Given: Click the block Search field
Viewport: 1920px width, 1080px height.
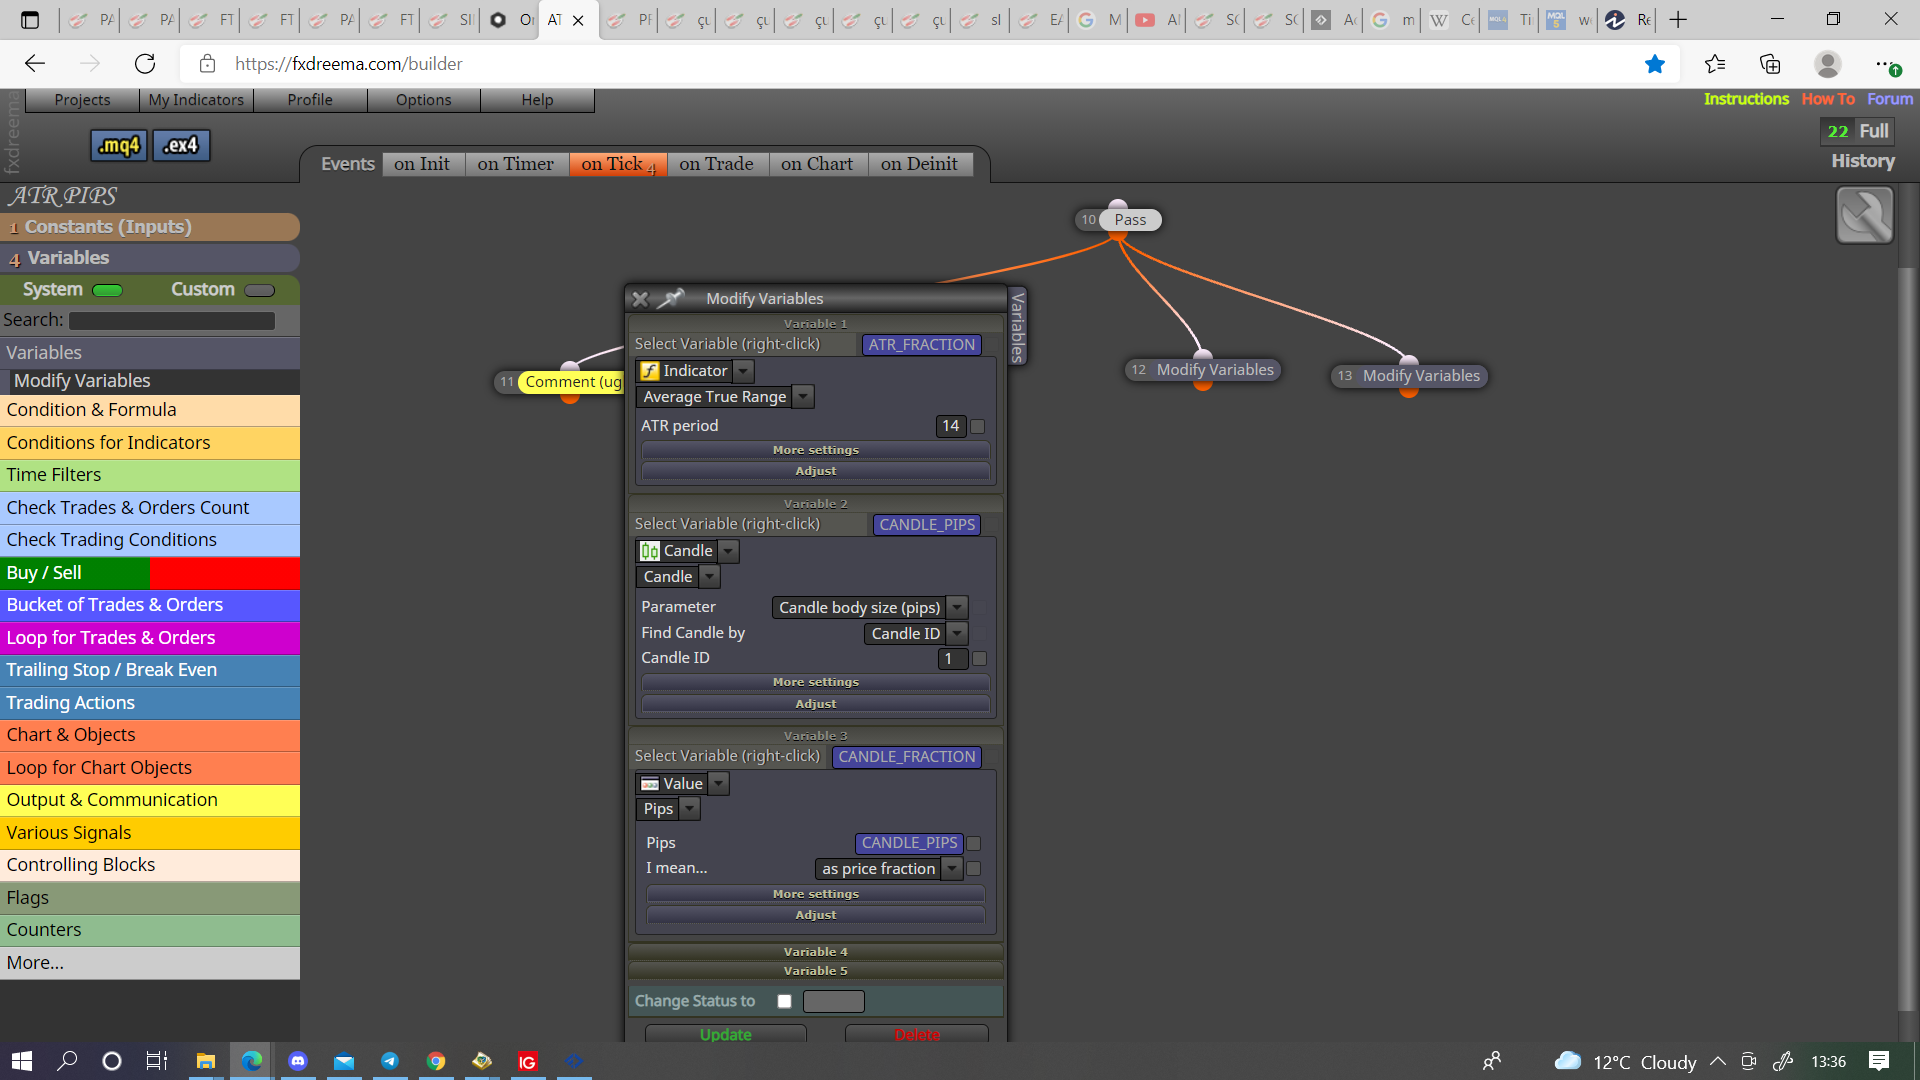Looking at the screenshot, I should click(x=172, y=321).
